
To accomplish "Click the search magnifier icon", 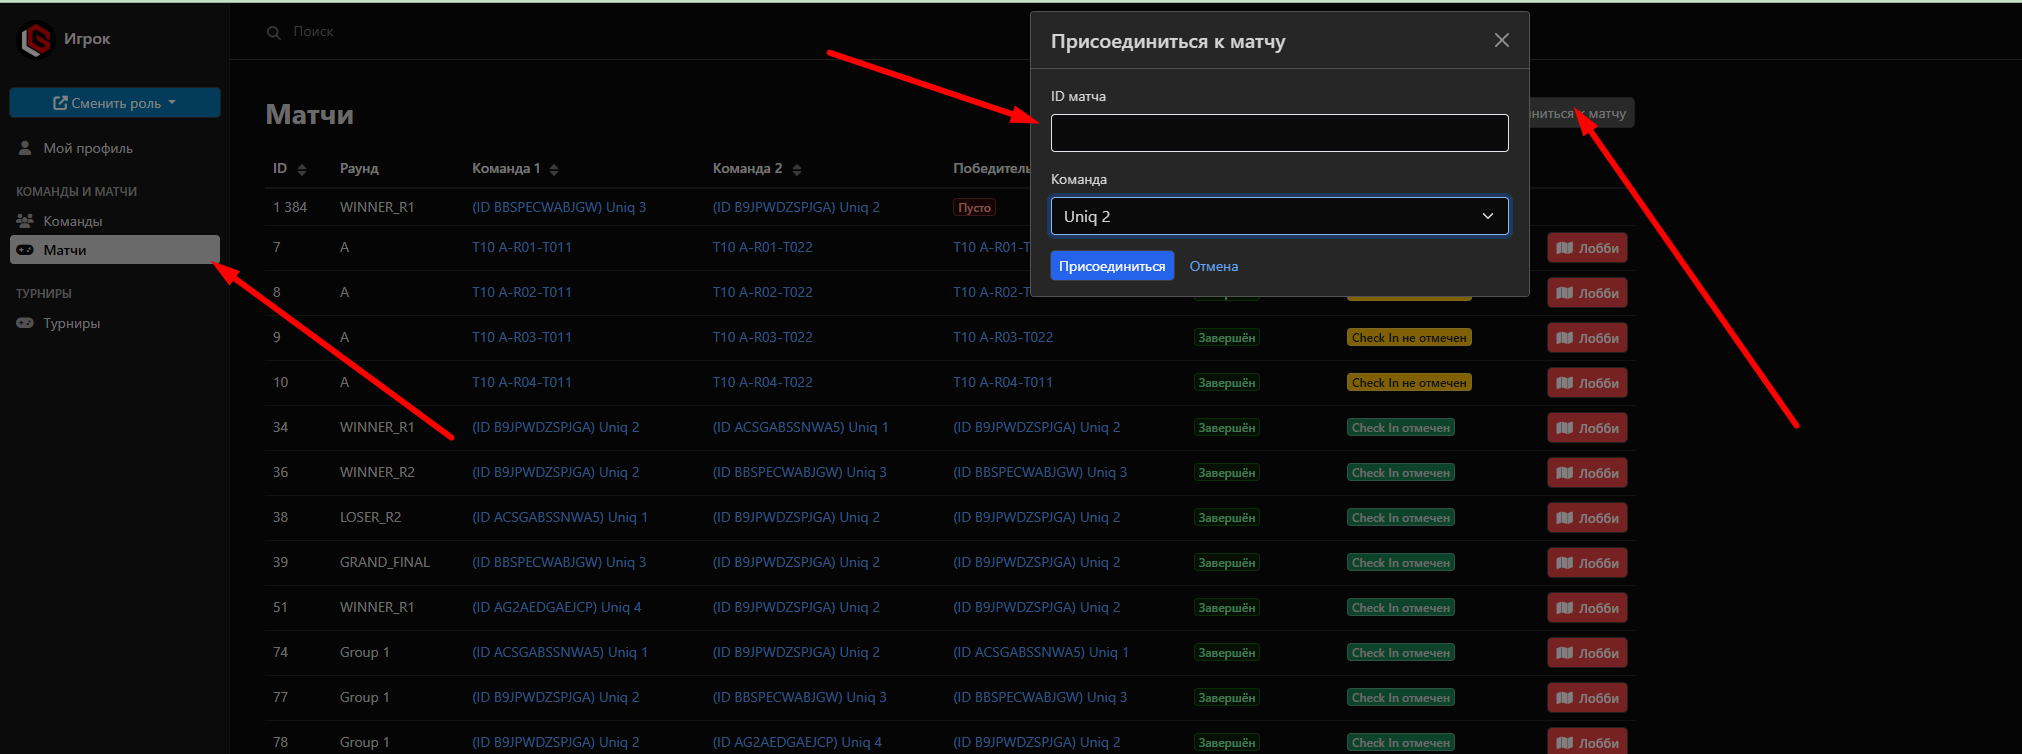I will (x=273, y=33).
